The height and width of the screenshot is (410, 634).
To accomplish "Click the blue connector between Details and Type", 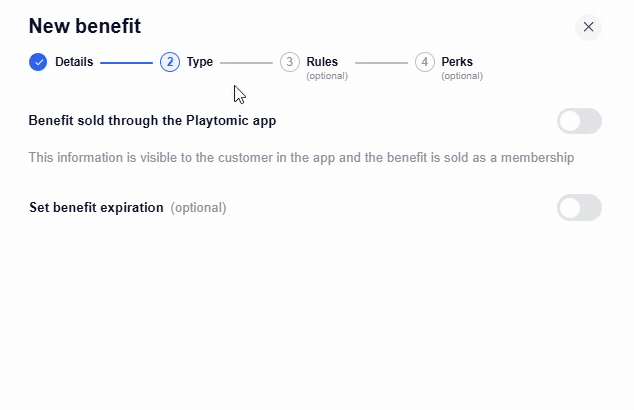I will coord(126,63).
